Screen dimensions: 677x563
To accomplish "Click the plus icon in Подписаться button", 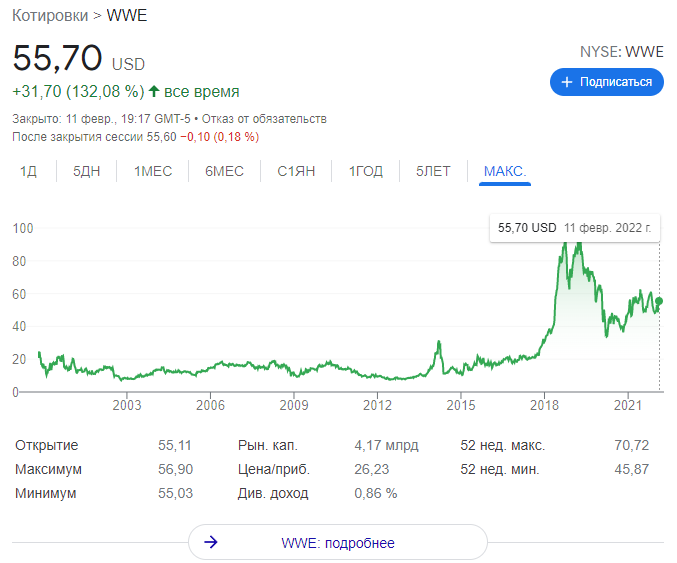I will point(566,82).
